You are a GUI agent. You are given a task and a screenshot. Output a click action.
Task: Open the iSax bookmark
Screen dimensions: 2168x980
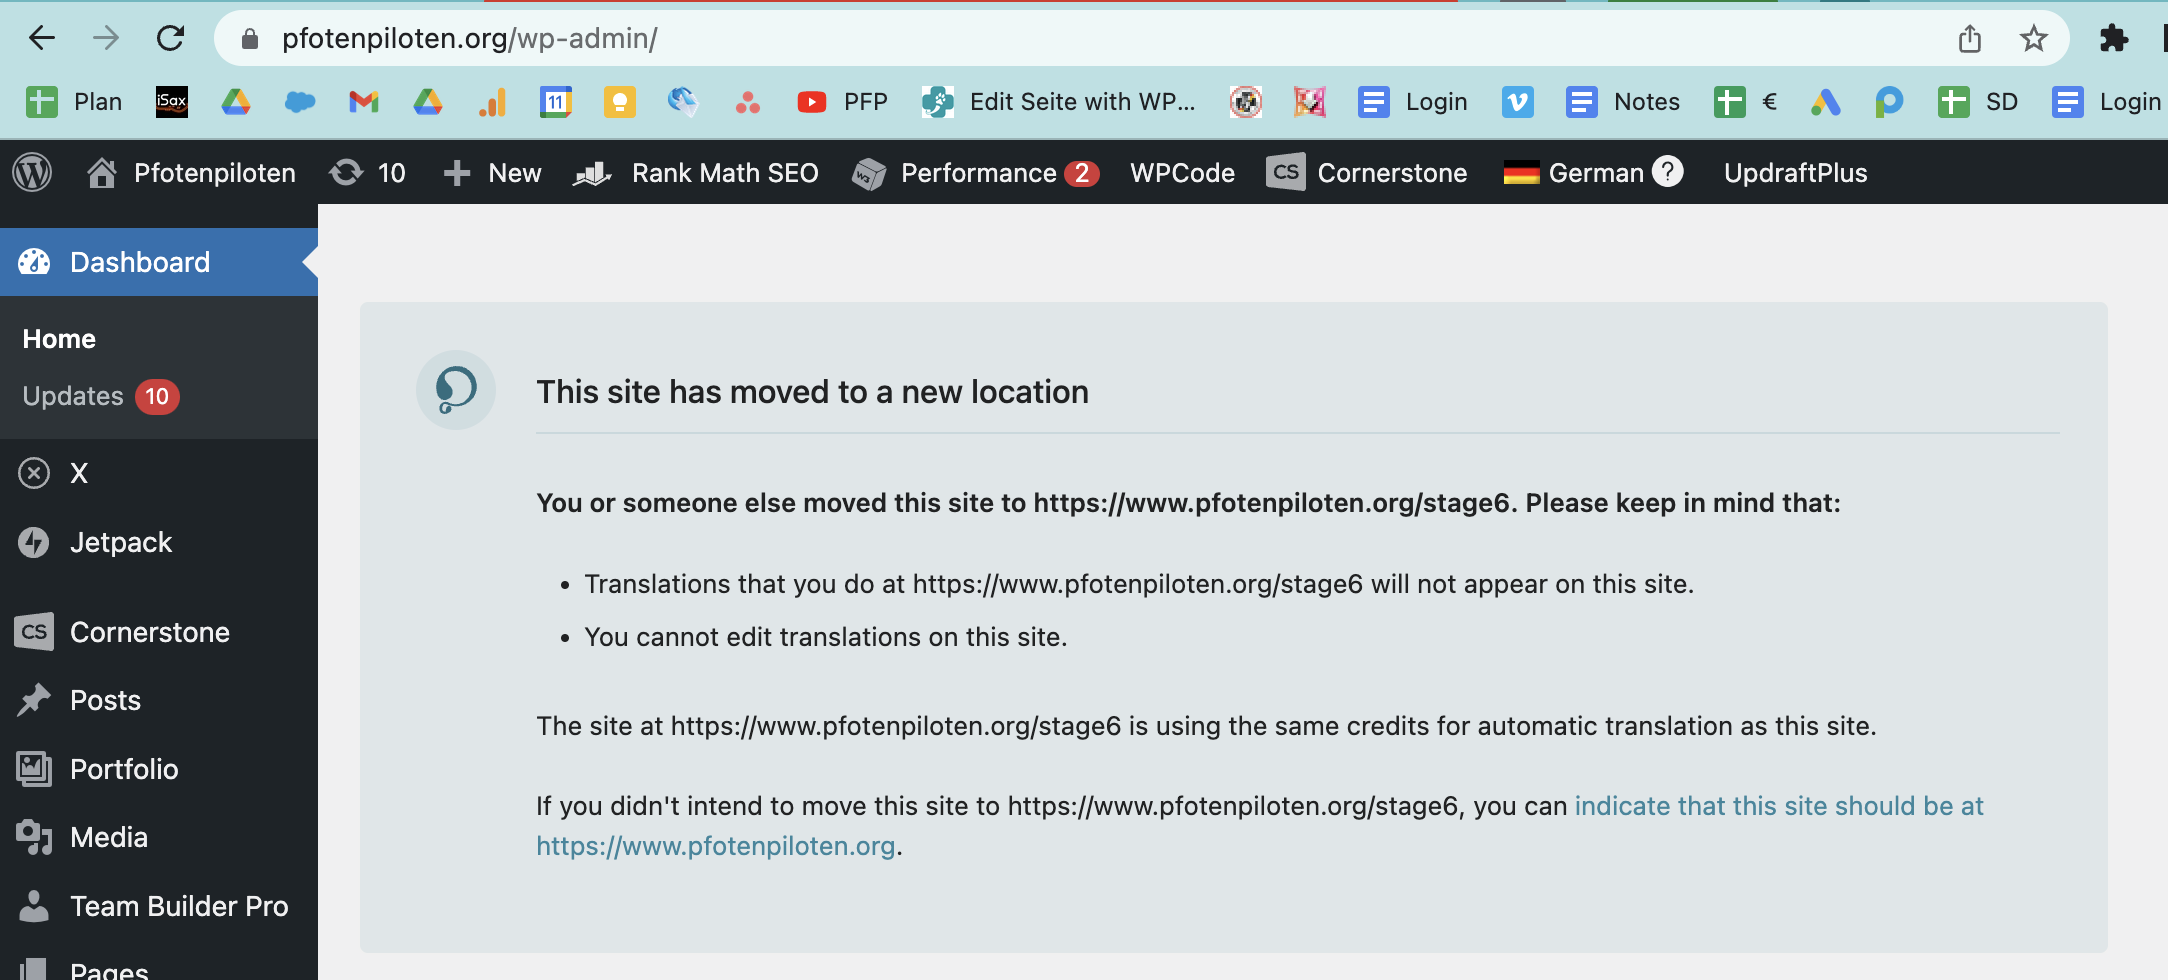(x=171, y=102)
